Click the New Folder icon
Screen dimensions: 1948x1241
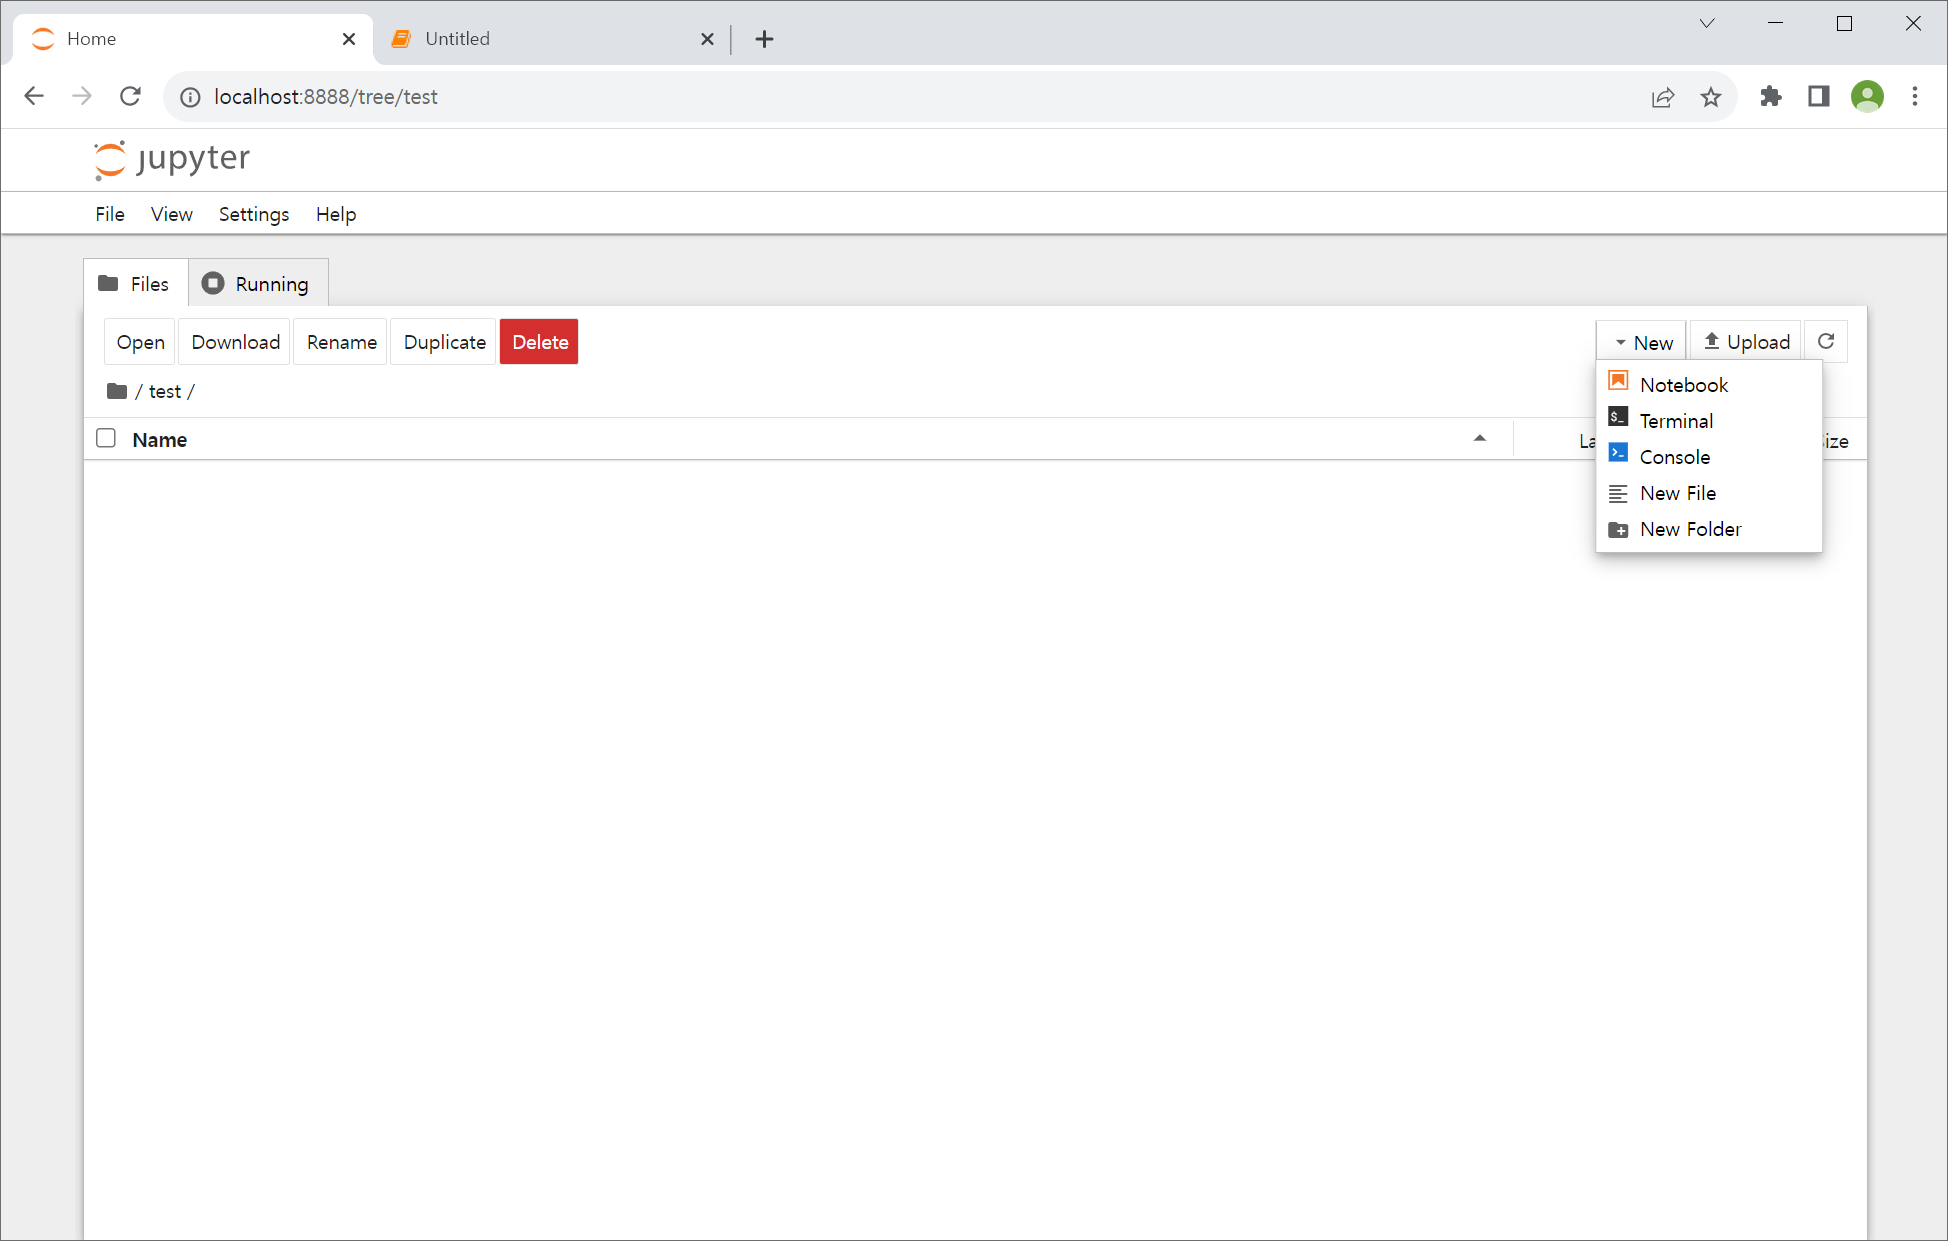1618,529
